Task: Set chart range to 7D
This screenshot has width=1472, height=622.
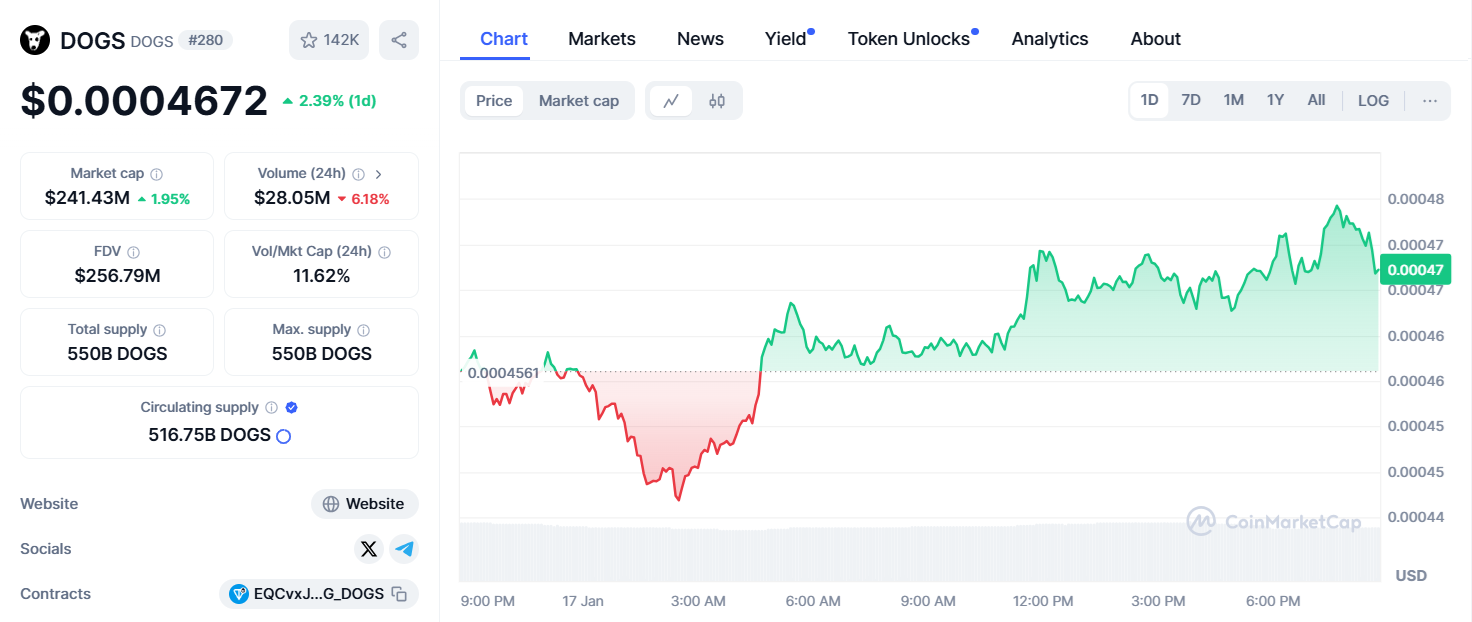Action: pyautogui.click(x=1191, y=100)
